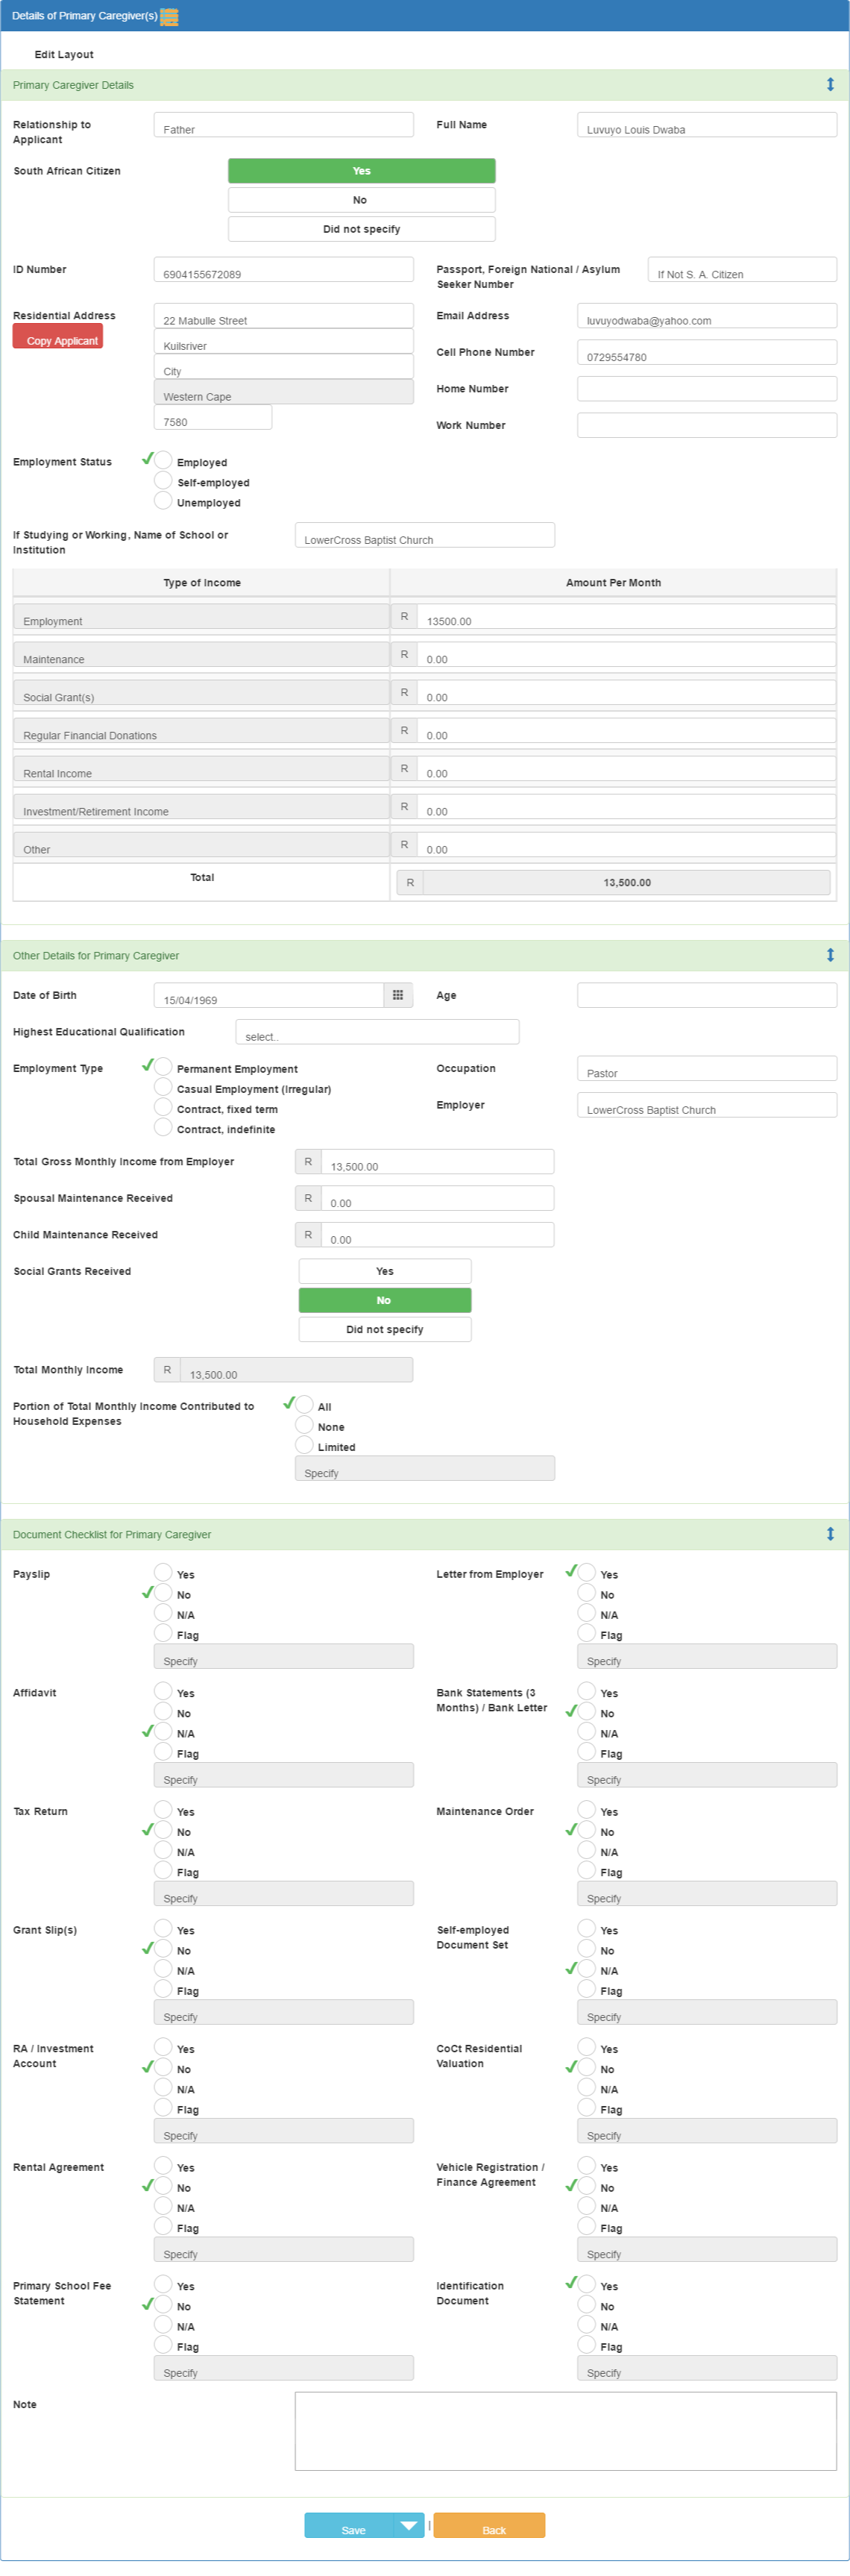Mark Primary School Fee Statement as Yes
Viewport: 850px width, 2576px height.
tap(163, 2284)
